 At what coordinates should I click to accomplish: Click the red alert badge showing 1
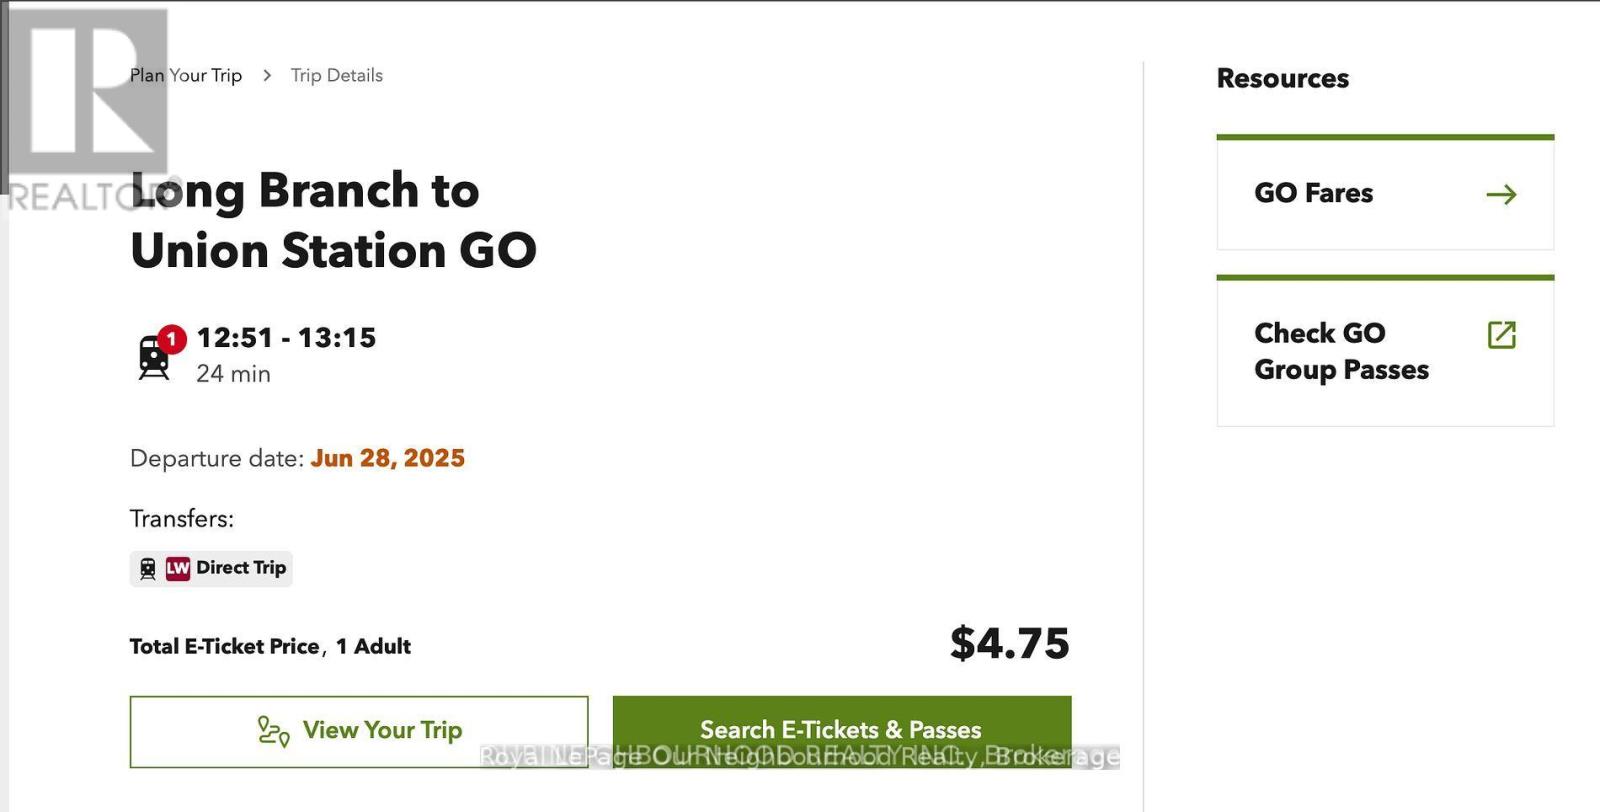171,339
